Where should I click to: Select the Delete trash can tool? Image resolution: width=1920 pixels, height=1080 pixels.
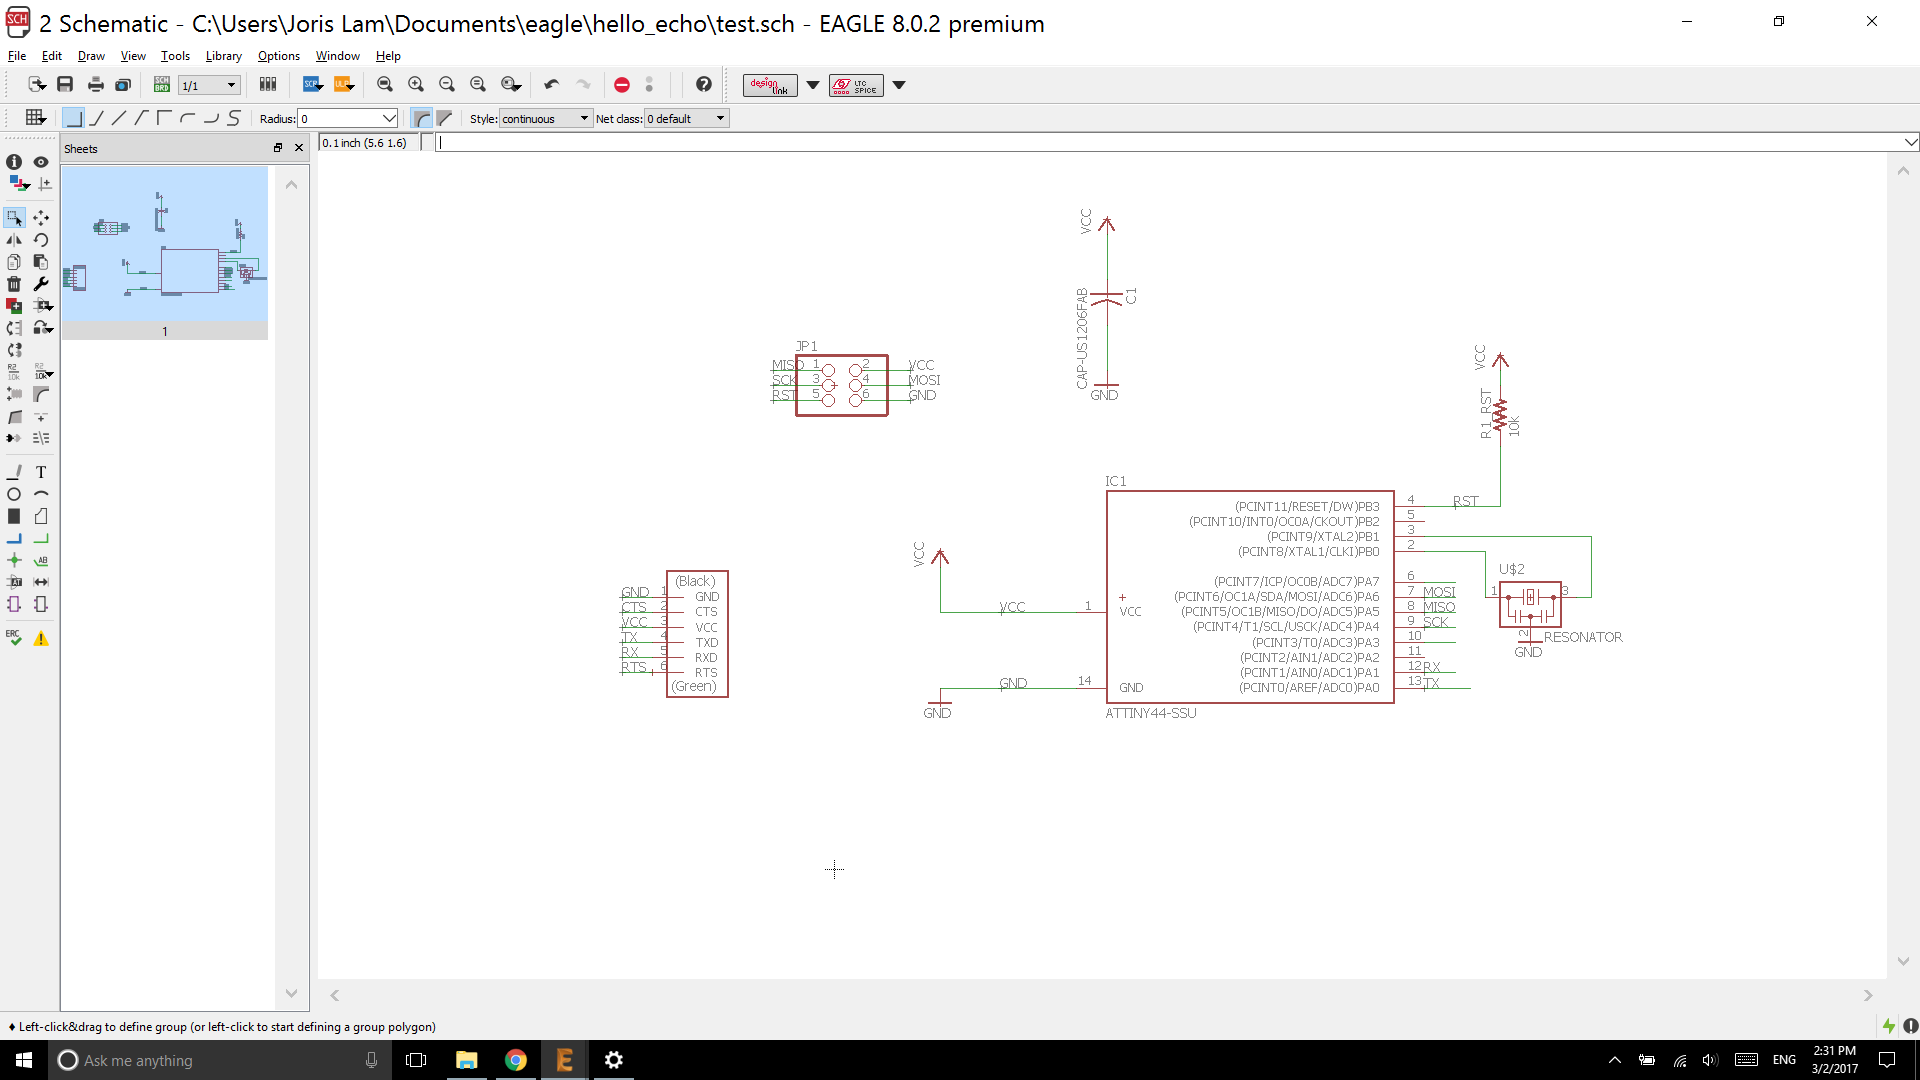pyautogui.click(x=14, y=284)
